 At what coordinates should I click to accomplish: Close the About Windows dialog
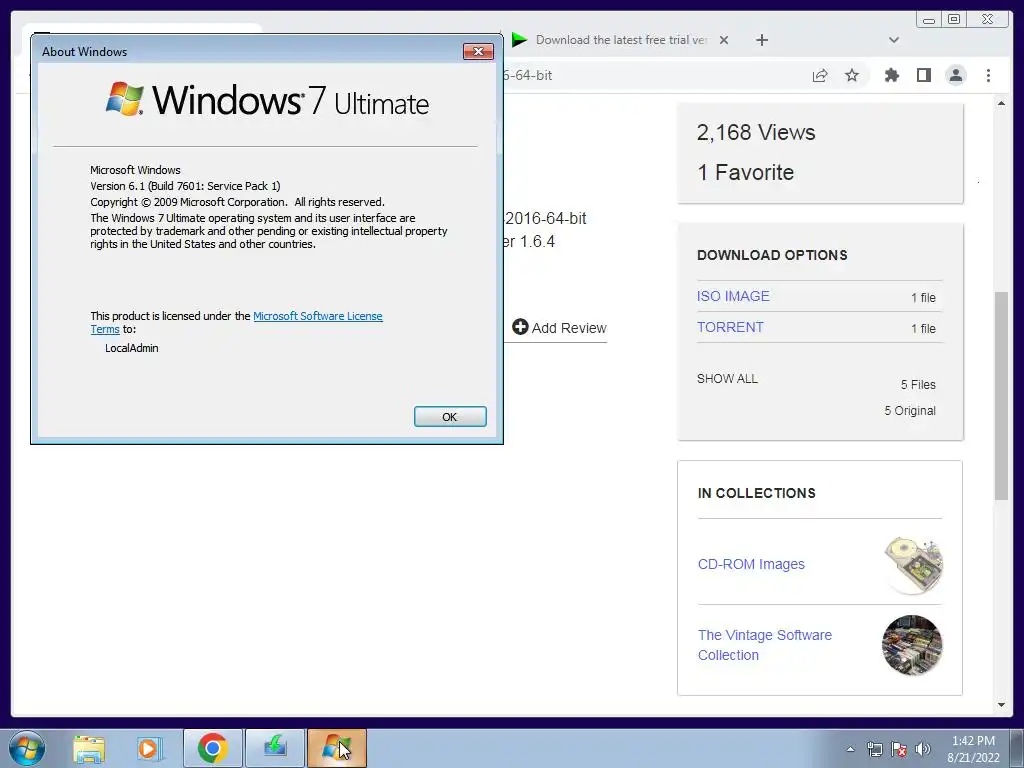point(478,51)
